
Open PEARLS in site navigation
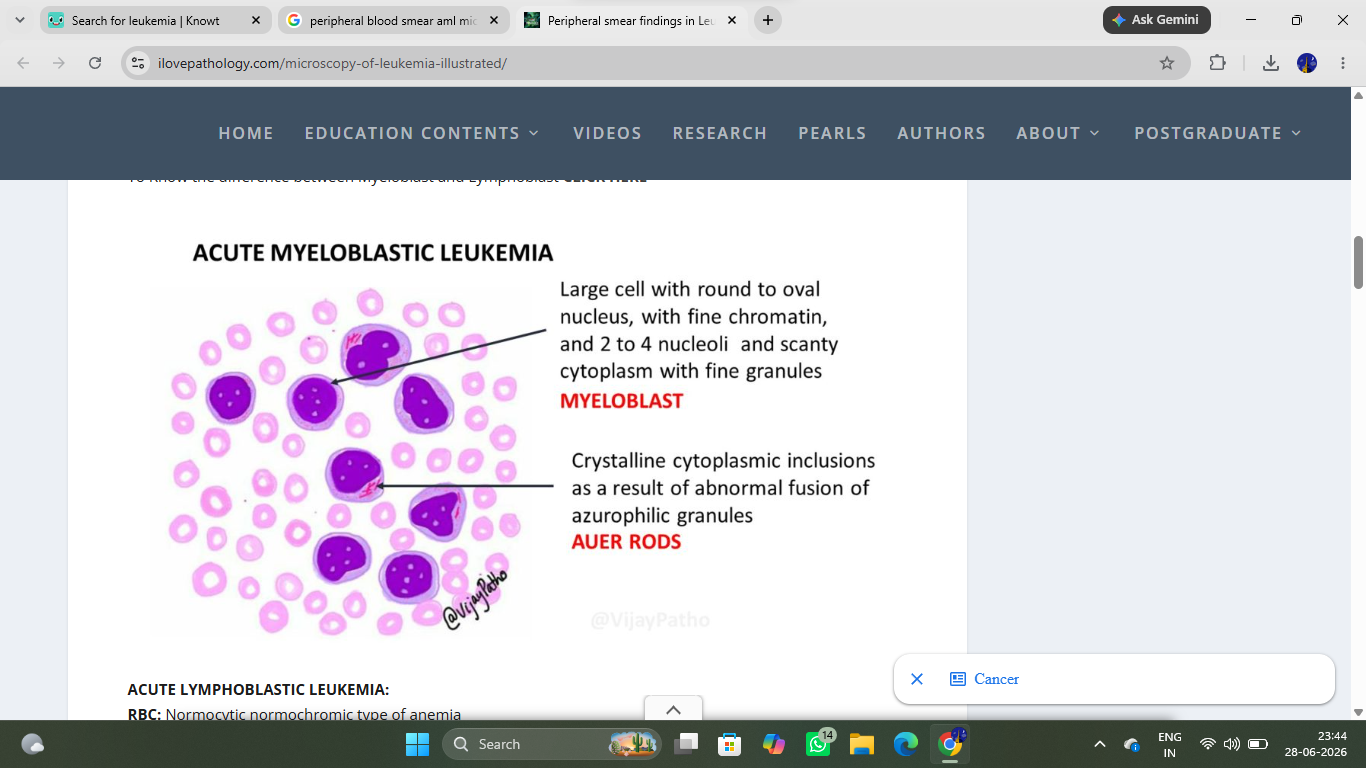click(832, 133)
